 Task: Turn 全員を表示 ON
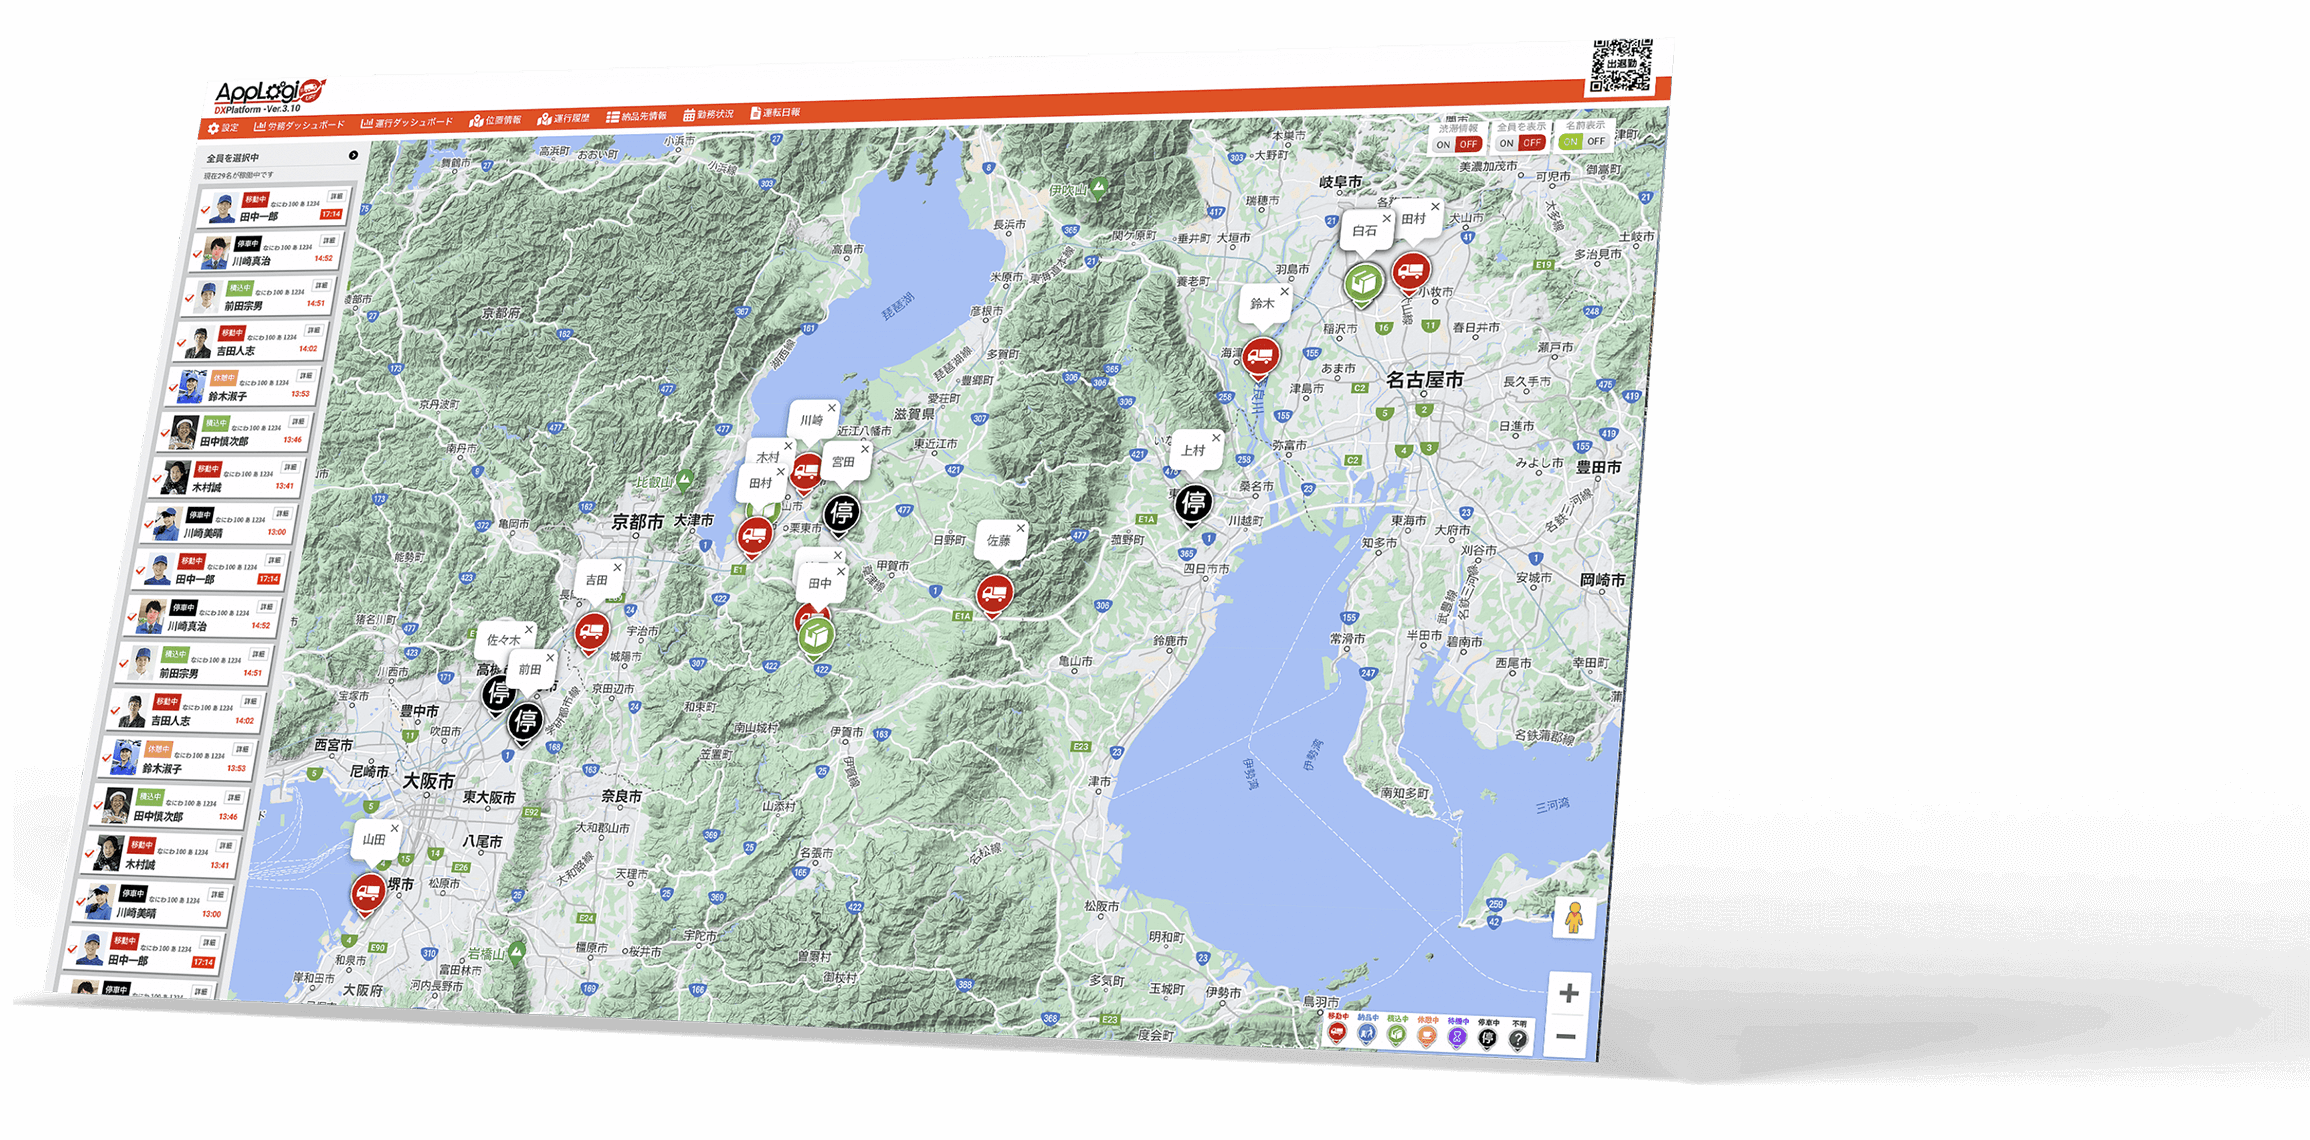click(x=1507, y=143)
